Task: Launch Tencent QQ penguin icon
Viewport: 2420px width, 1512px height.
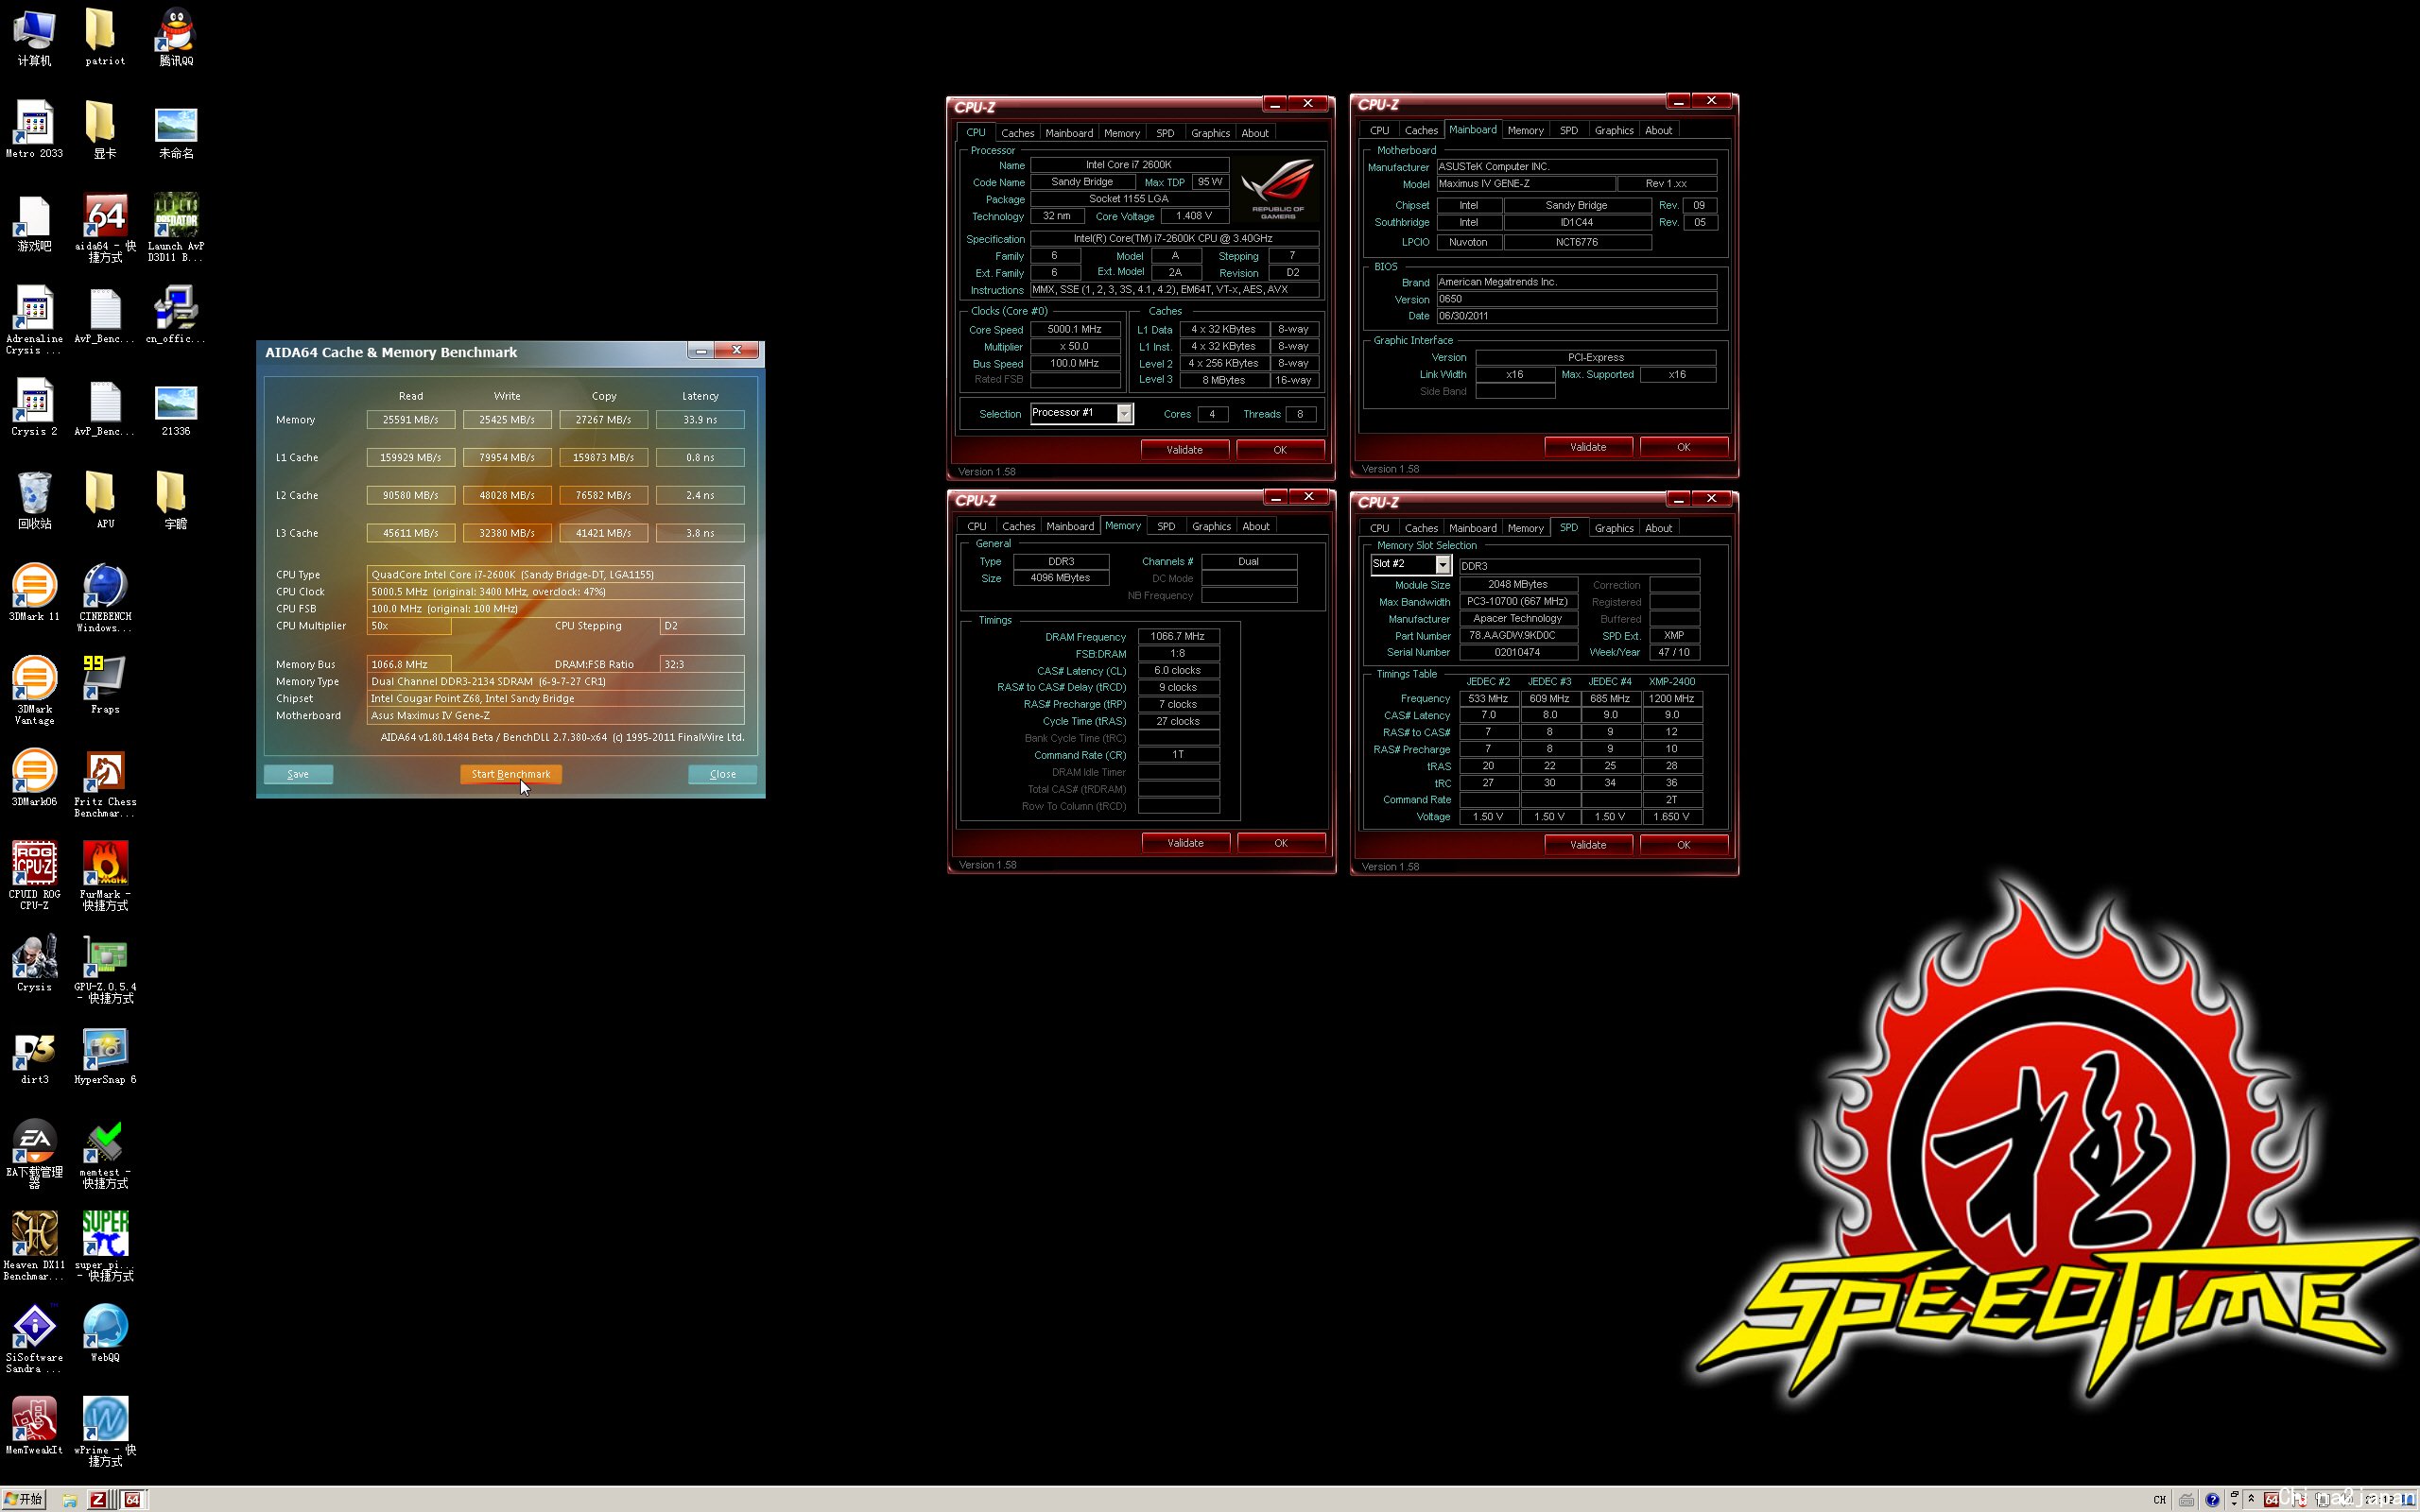Action: pos(176,37)
